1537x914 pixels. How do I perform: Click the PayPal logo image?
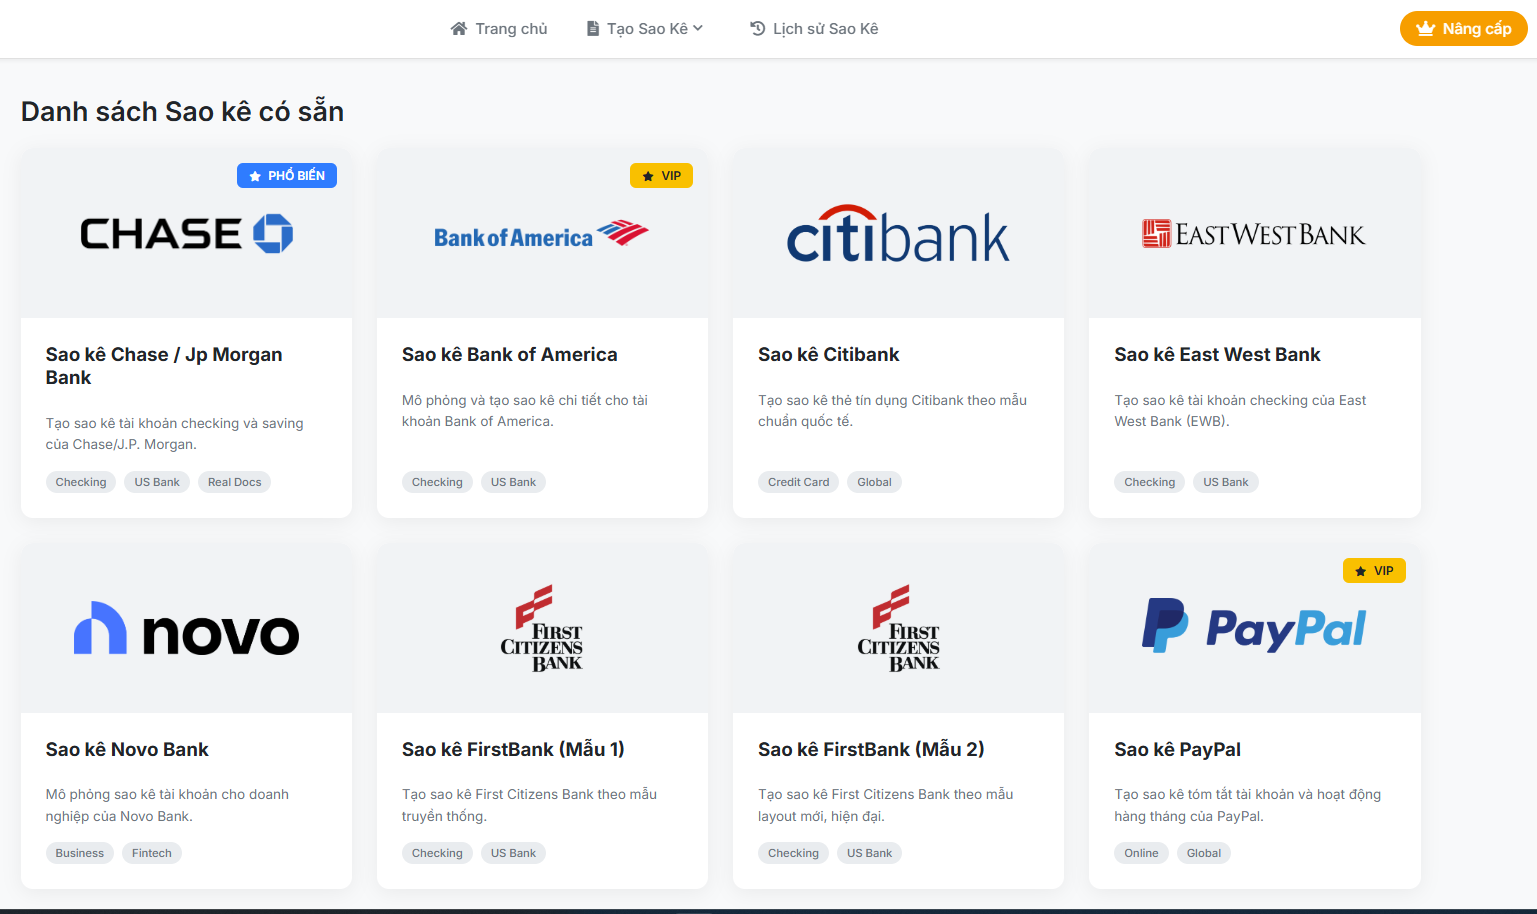1254,627
